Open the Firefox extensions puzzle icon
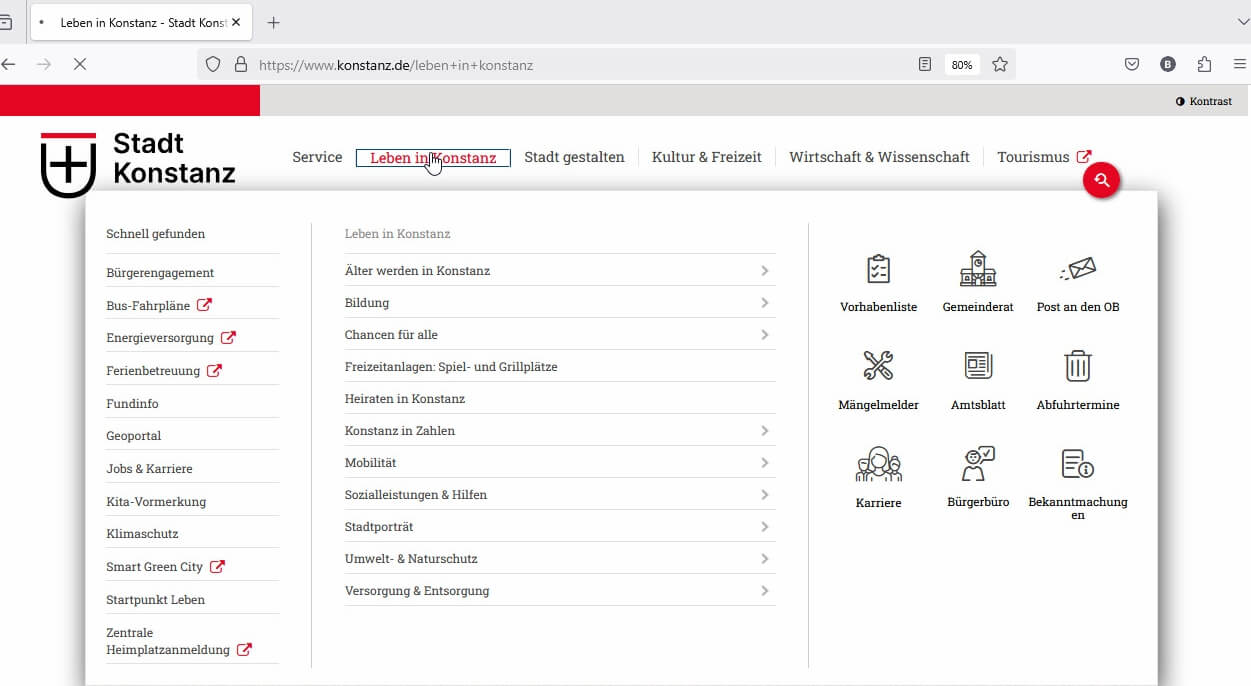Viewport: 1251px width, 686px height. coord(1204,64)
